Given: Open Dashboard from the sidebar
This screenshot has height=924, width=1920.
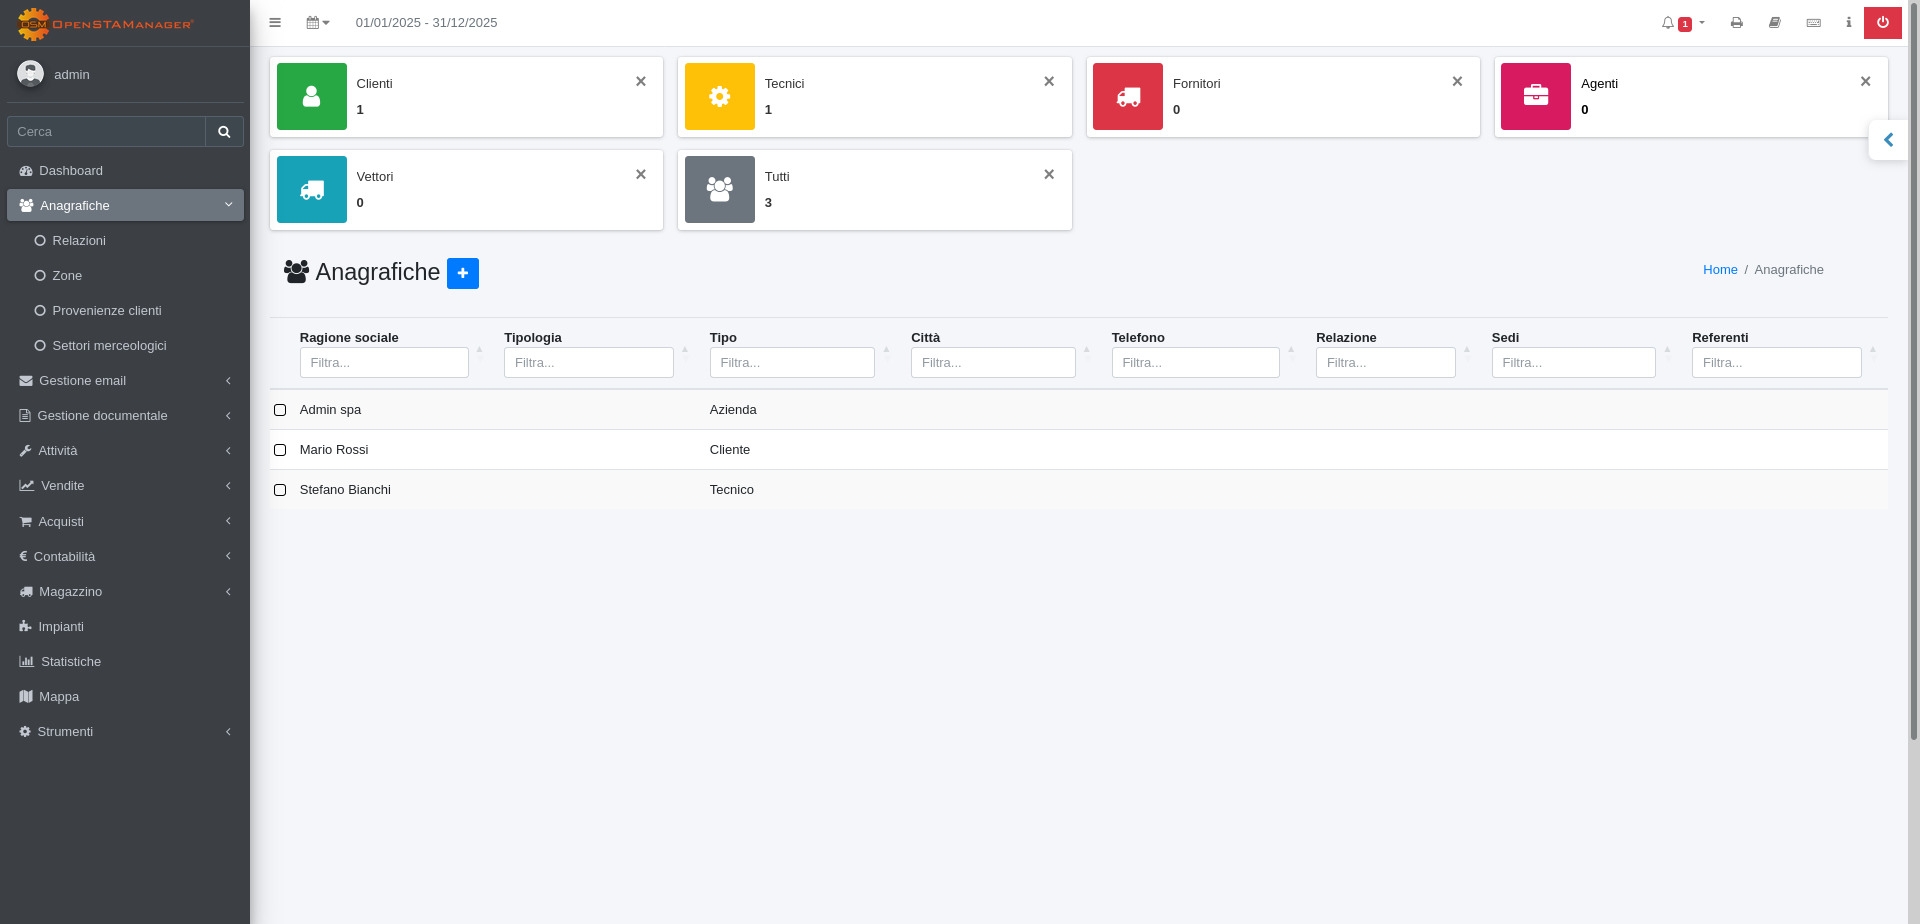Looking at the screenshot, I should pyautogui.click(x=71, y=171).
